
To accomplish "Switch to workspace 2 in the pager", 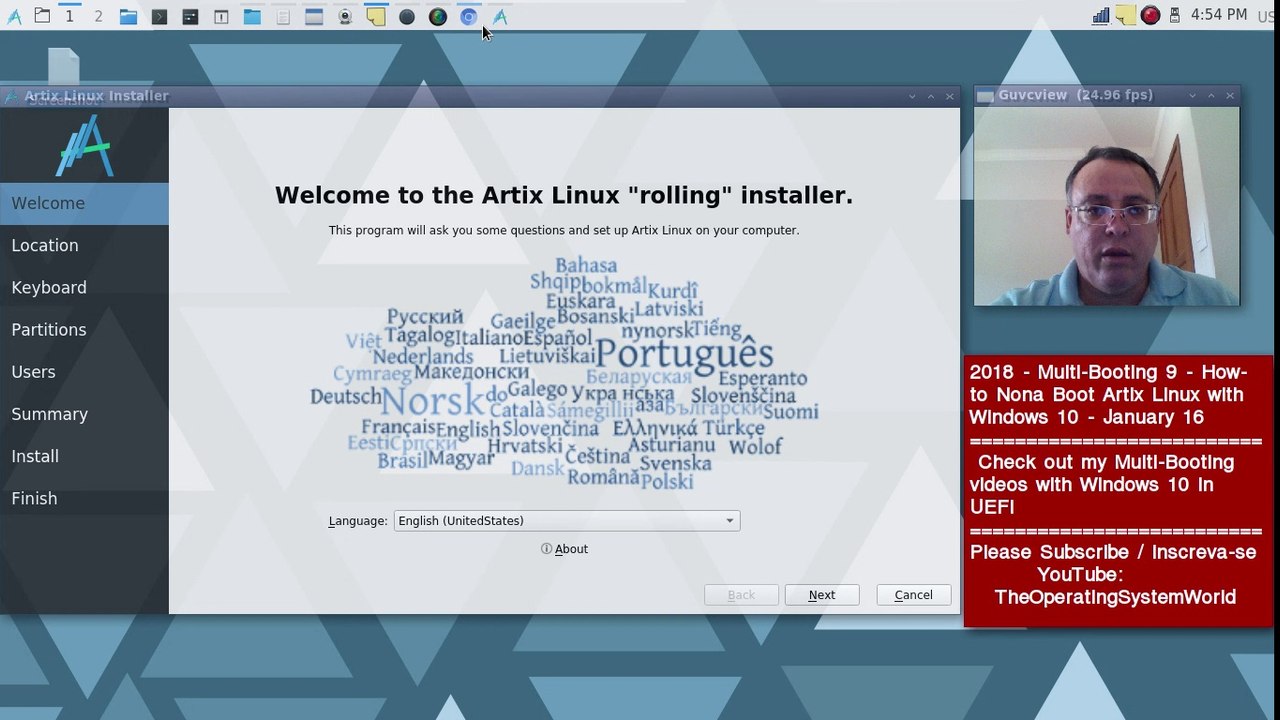I will [98, 16].
